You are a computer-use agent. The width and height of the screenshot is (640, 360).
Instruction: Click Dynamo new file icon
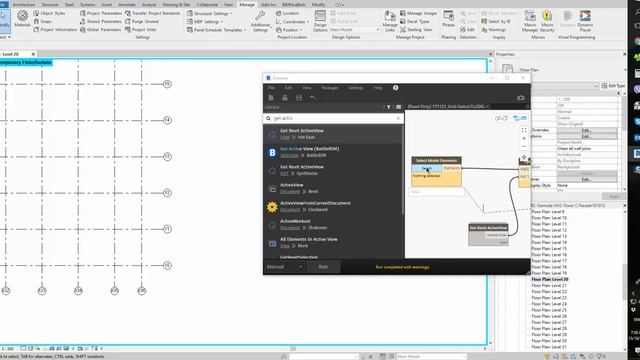[271, 98]
